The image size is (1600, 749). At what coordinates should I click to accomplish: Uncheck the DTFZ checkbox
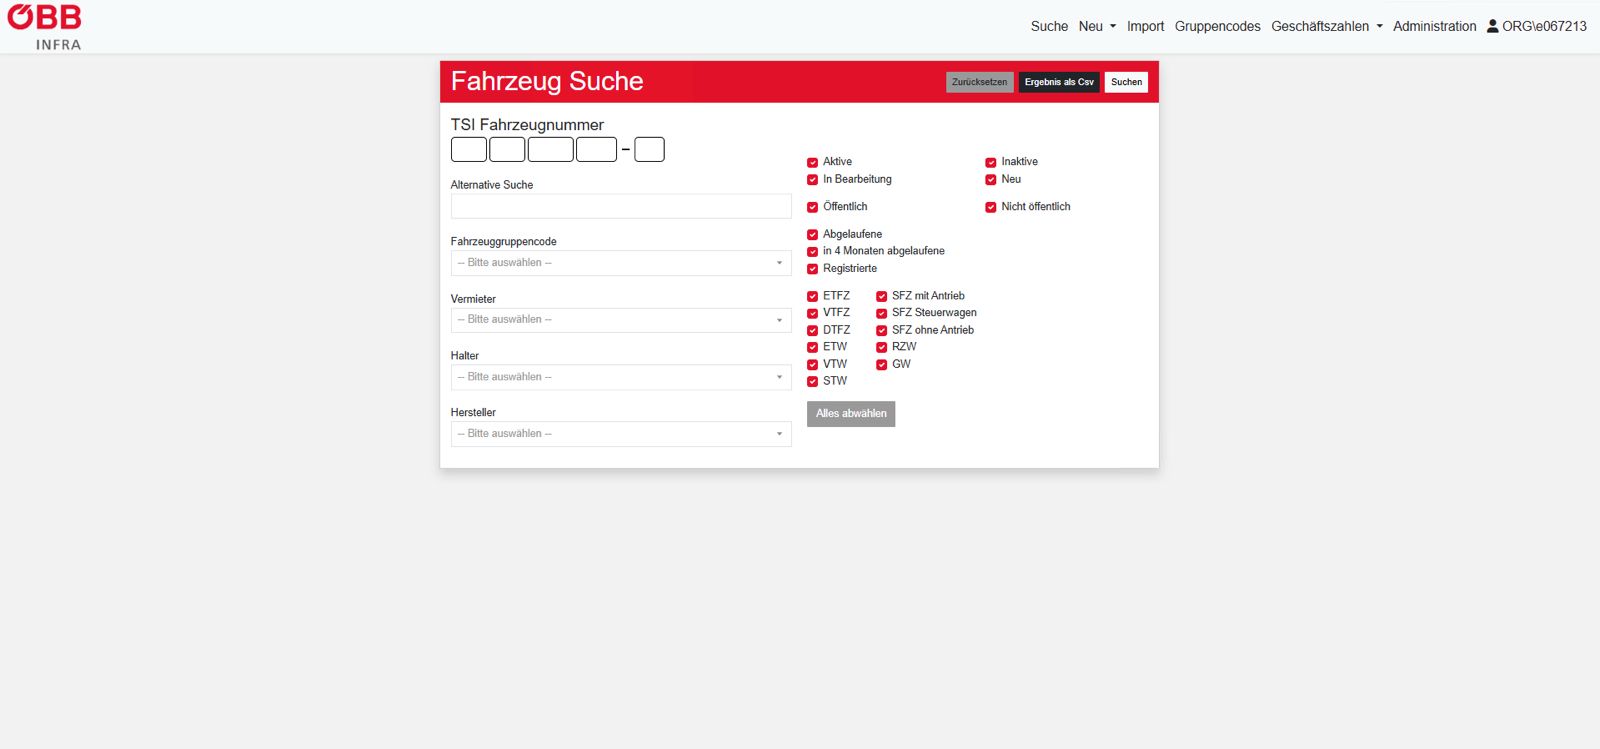pyautogui.click(x=812, y=330)
